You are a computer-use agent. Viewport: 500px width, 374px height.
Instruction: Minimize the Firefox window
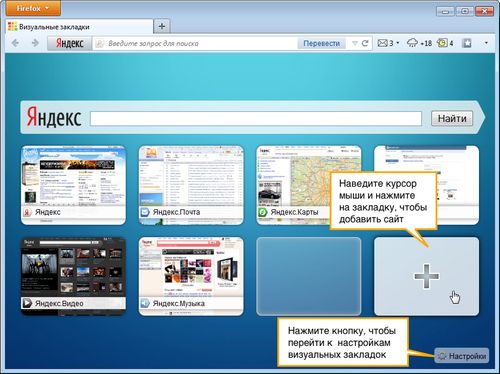click(445, 11)
